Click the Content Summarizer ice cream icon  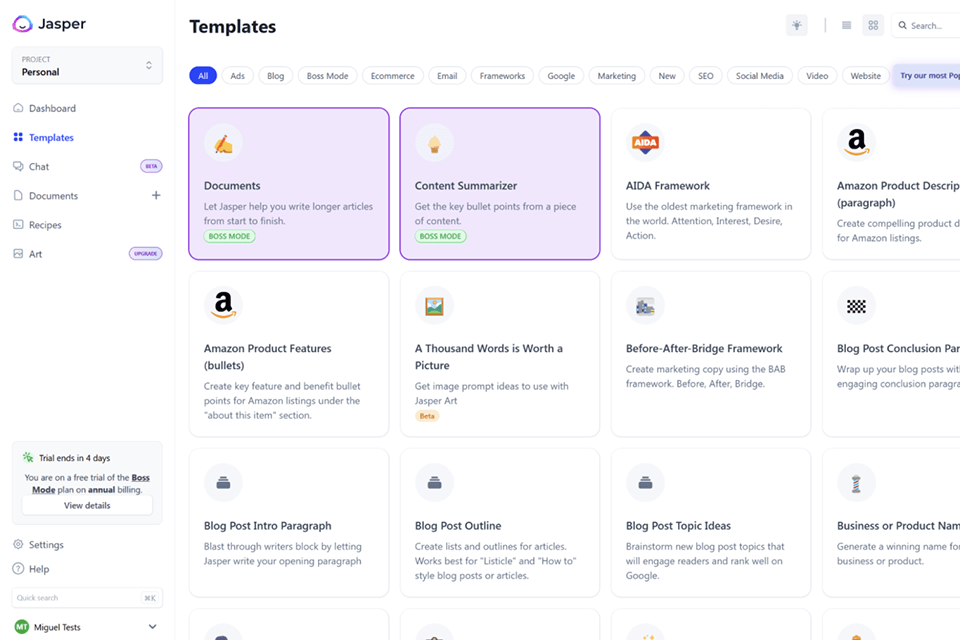click(x=434, y=143)
